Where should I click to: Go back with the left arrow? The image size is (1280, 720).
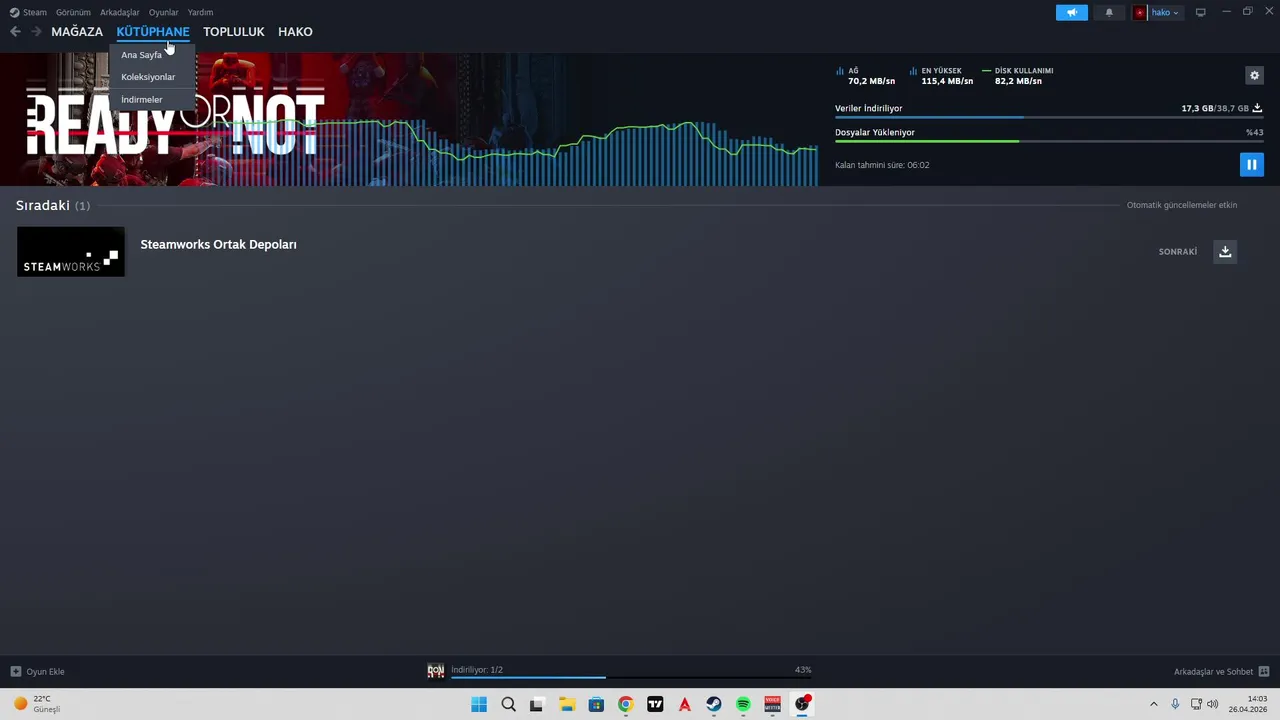[x=15, y=32]
